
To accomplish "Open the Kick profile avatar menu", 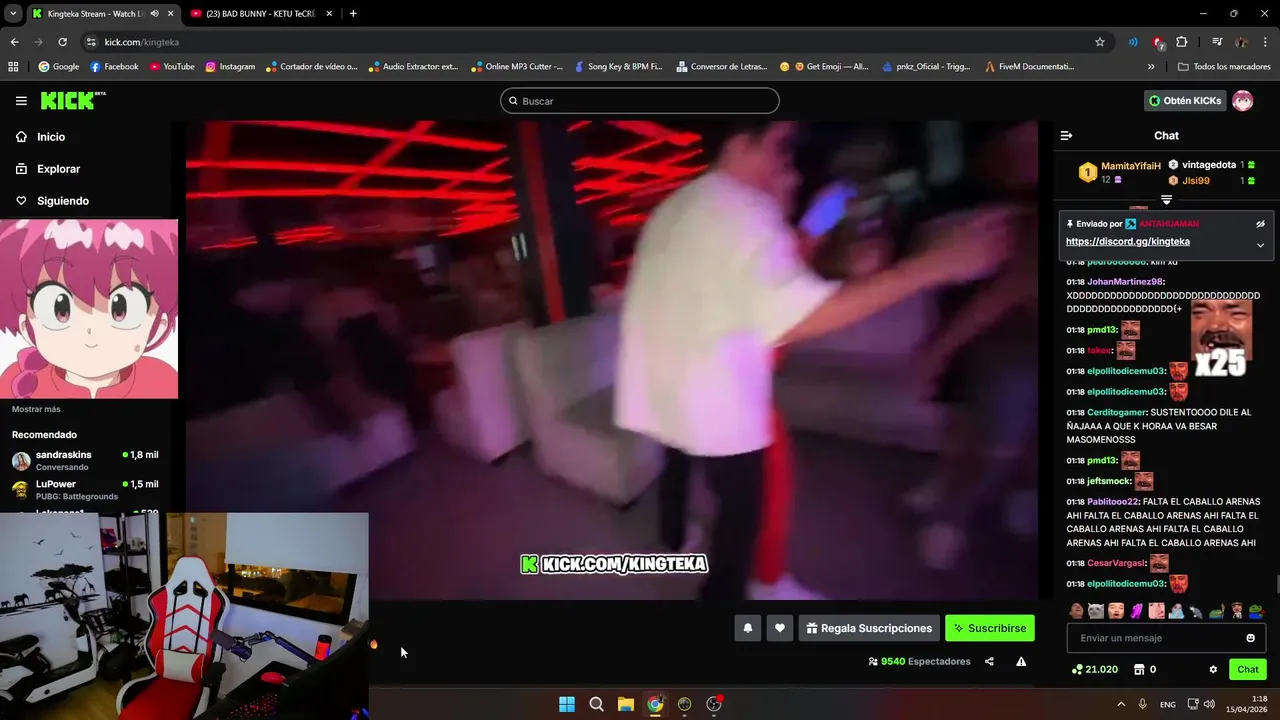I will click(x=1242, y=101).
